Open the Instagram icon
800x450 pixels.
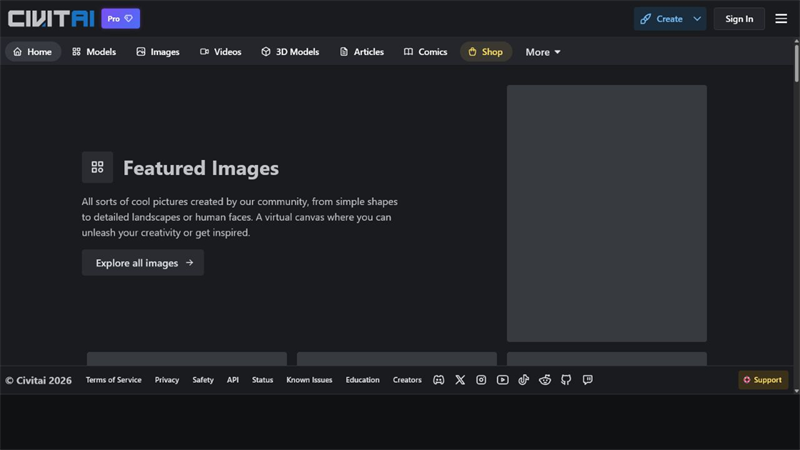point(481,380)
